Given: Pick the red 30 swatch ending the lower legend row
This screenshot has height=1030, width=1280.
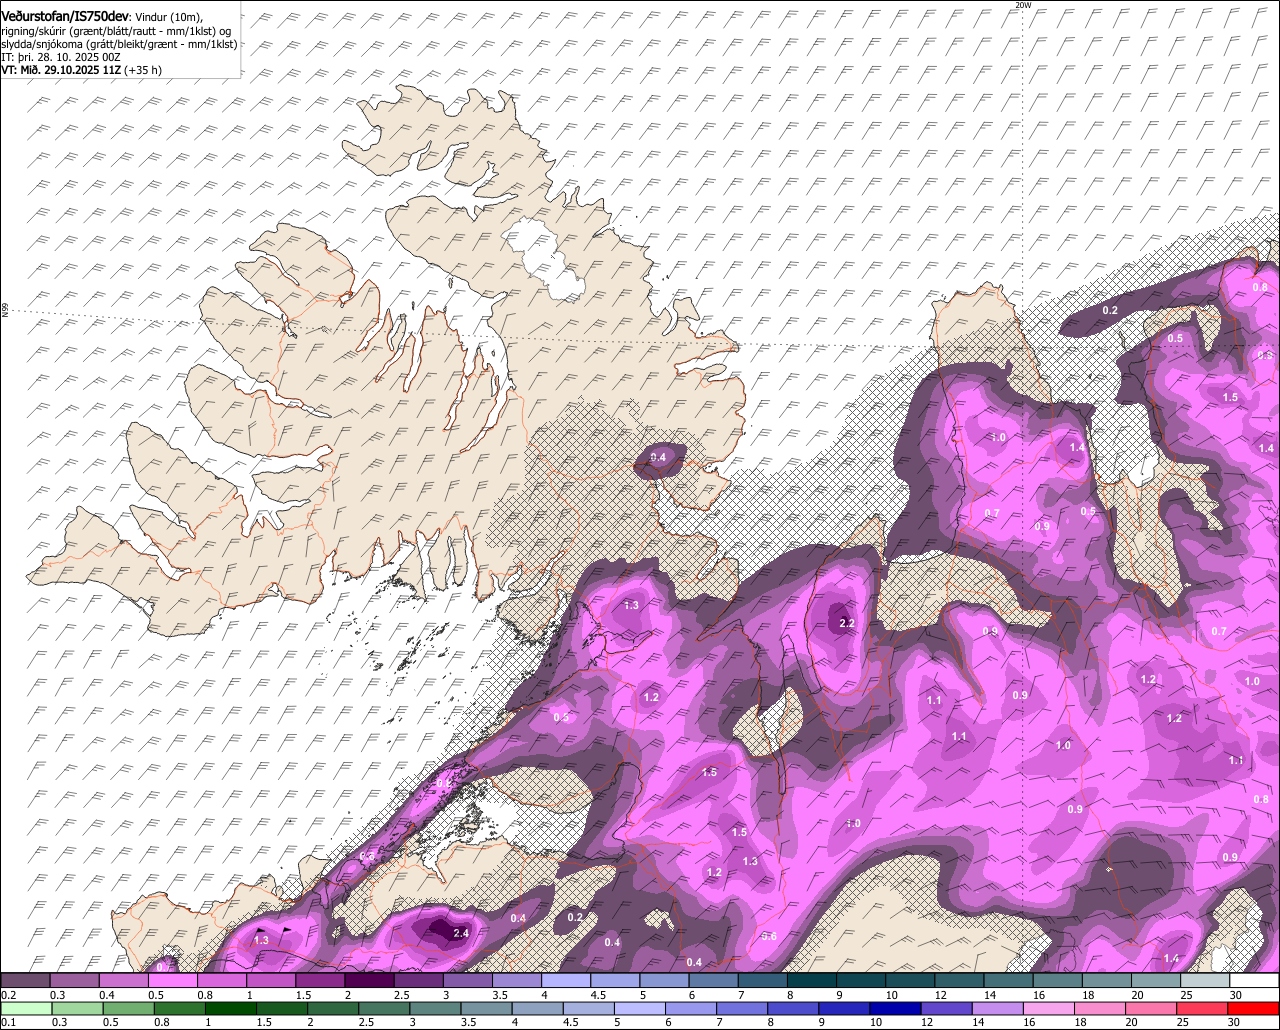Looking at the screenshot, I should (1253, 1009).
